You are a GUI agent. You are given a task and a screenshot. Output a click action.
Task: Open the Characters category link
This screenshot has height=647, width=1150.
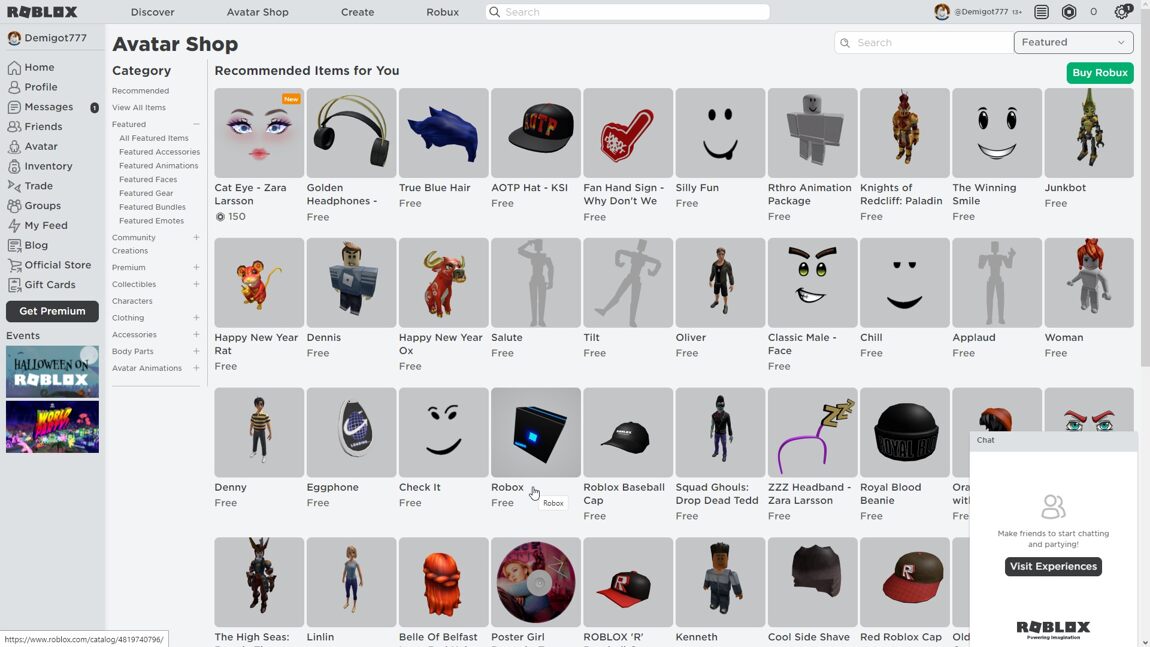click(132, 301)
